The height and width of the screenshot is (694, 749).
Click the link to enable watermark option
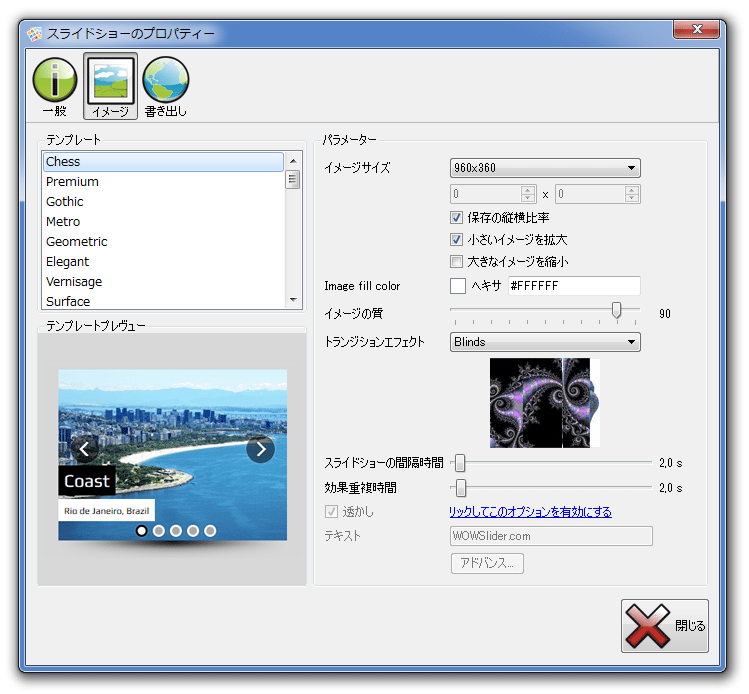point(530,512)
